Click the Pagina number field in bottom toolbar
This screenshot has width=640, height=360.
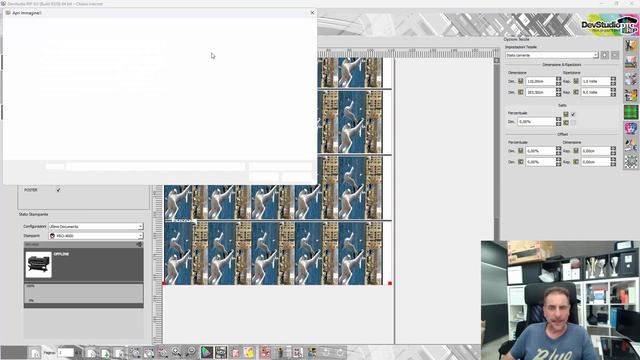tap(66, 352)
